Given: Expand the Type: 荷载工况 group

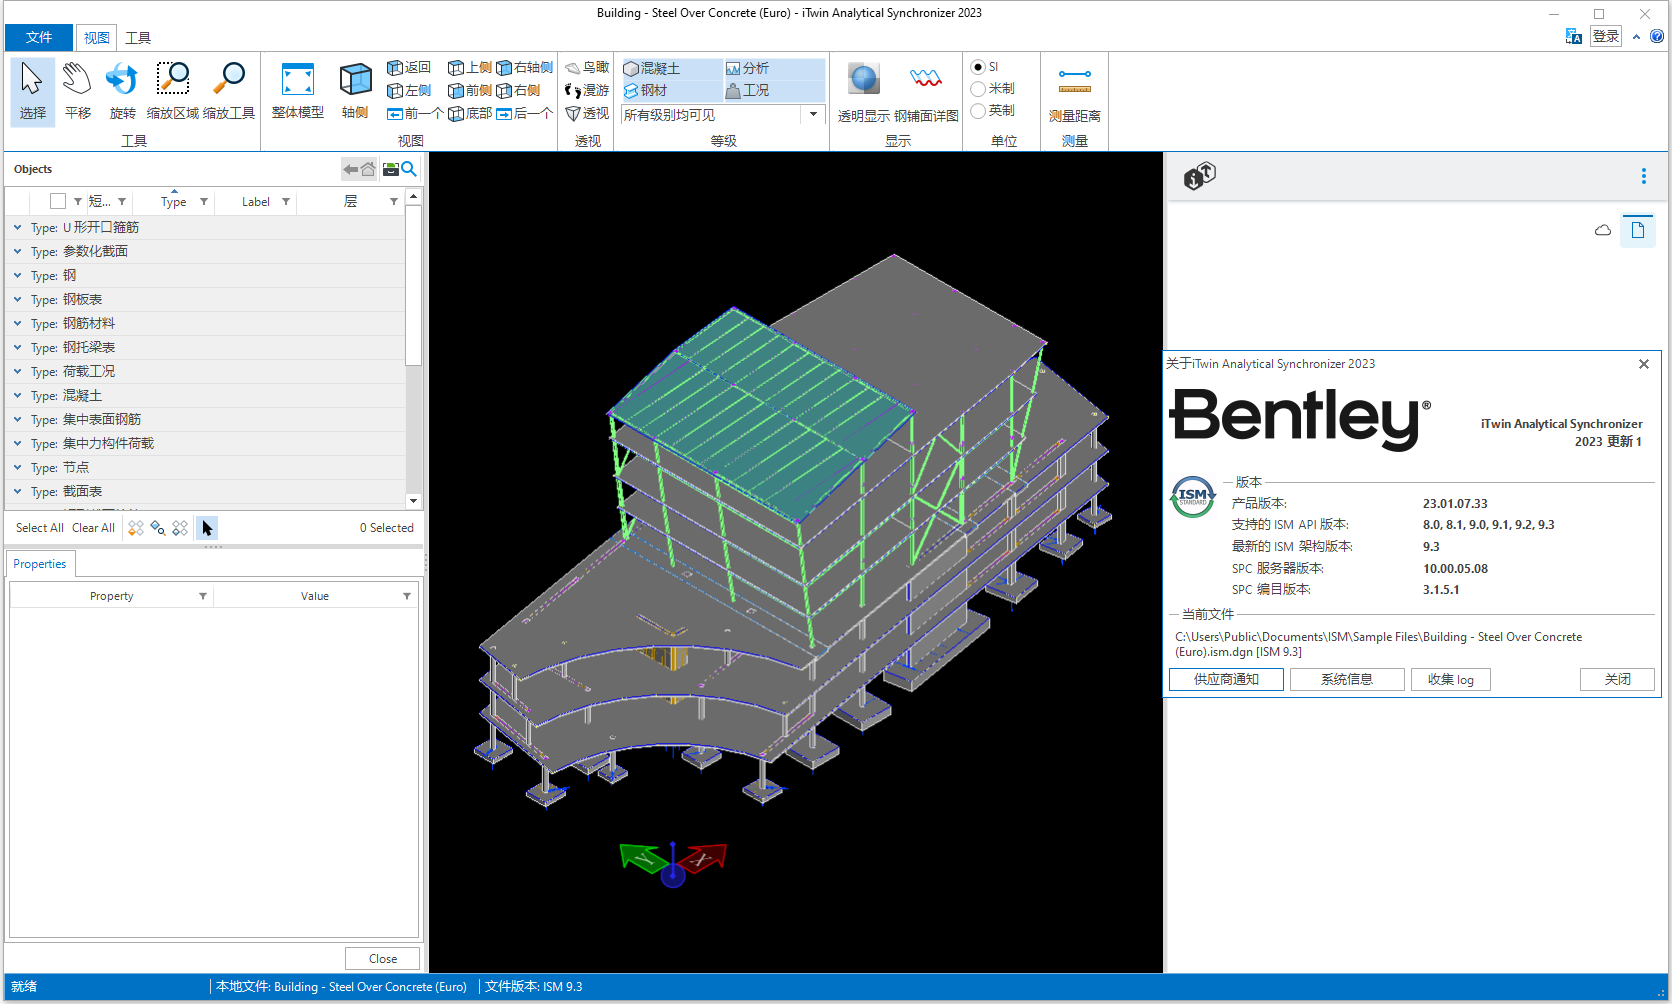Looking at the screenshot, I should pyautogui.click(x=17, y=371).
